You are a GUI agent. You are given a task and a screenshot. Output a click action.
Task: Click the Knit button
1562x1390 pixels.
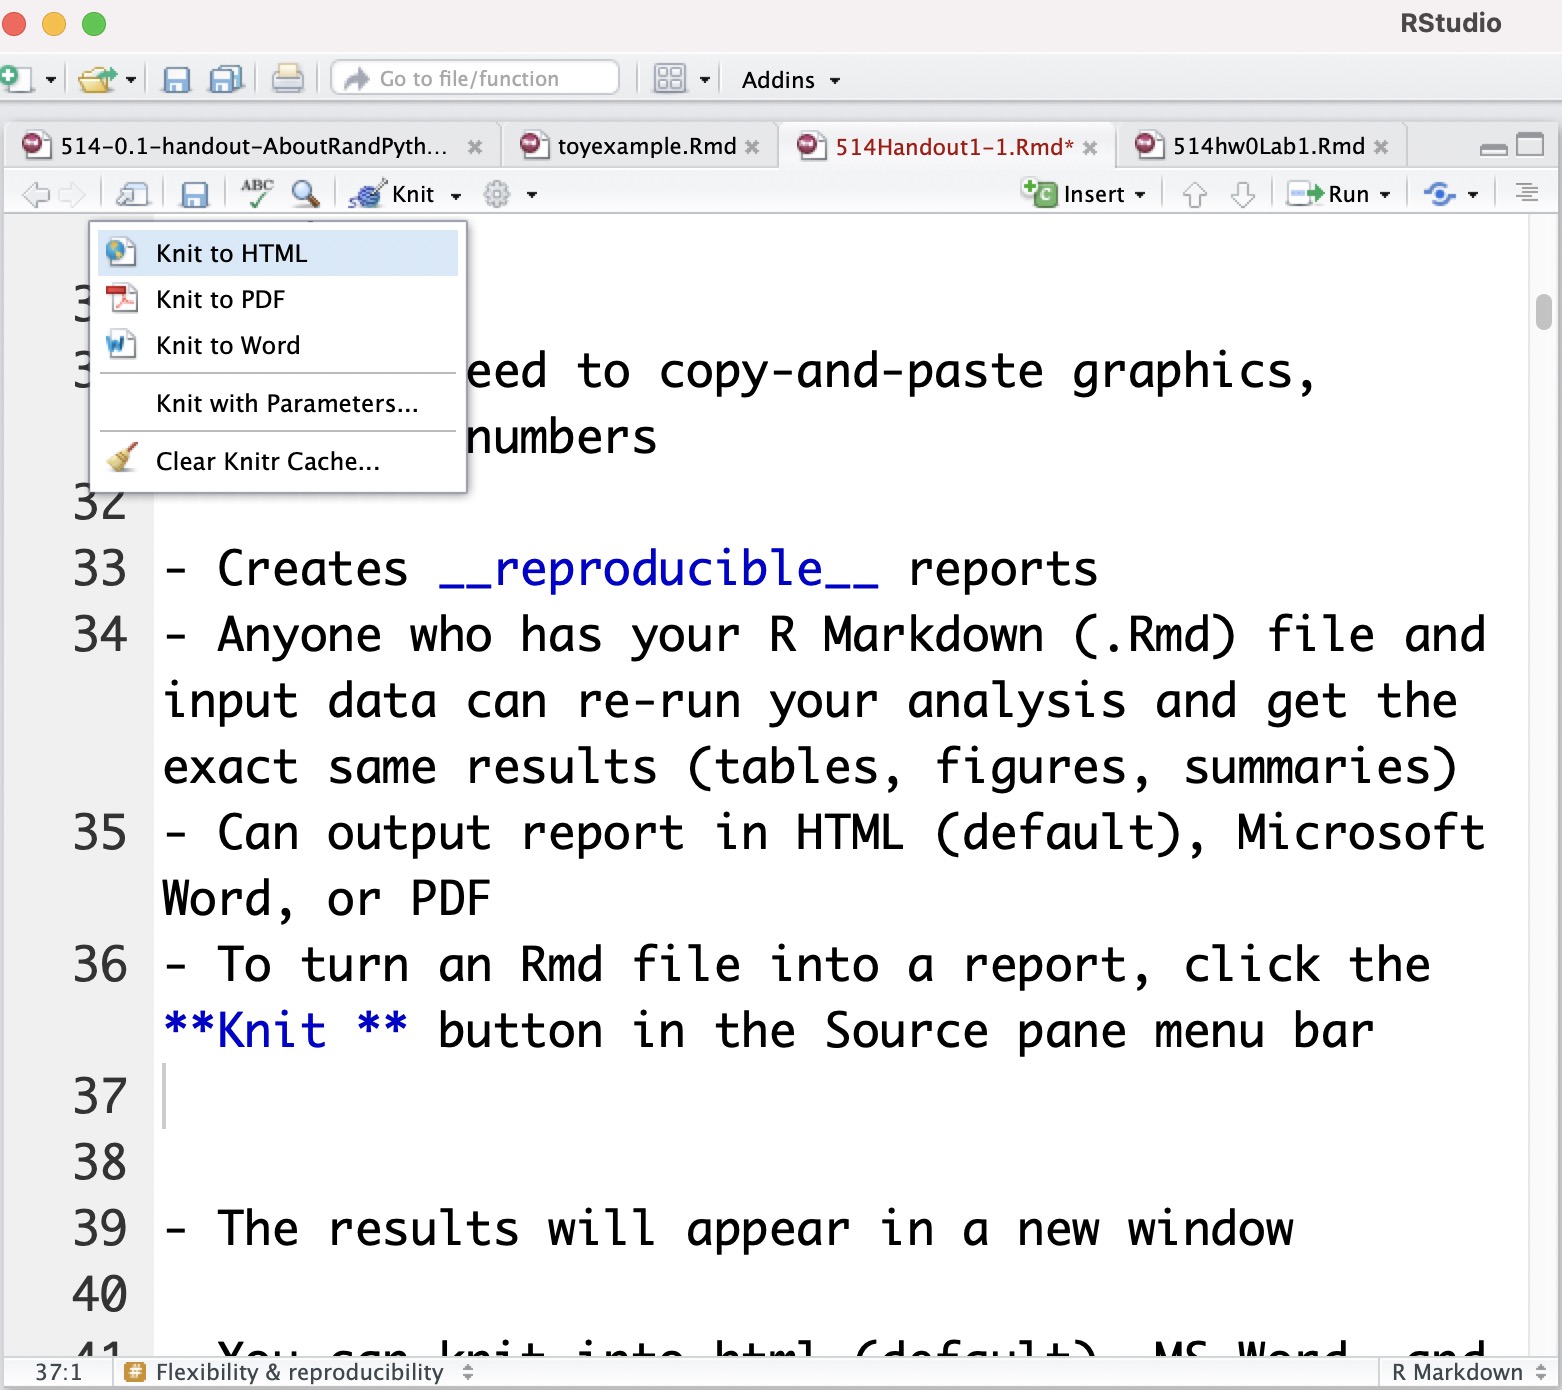[x=392, y=194]
